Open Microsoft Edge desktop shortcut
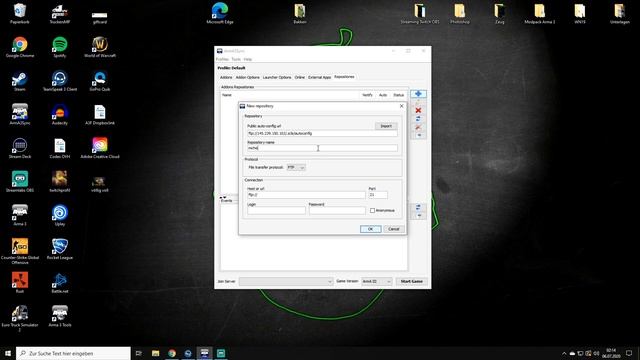This screenshot has height=360, width=640. click(x=220, y=13)
